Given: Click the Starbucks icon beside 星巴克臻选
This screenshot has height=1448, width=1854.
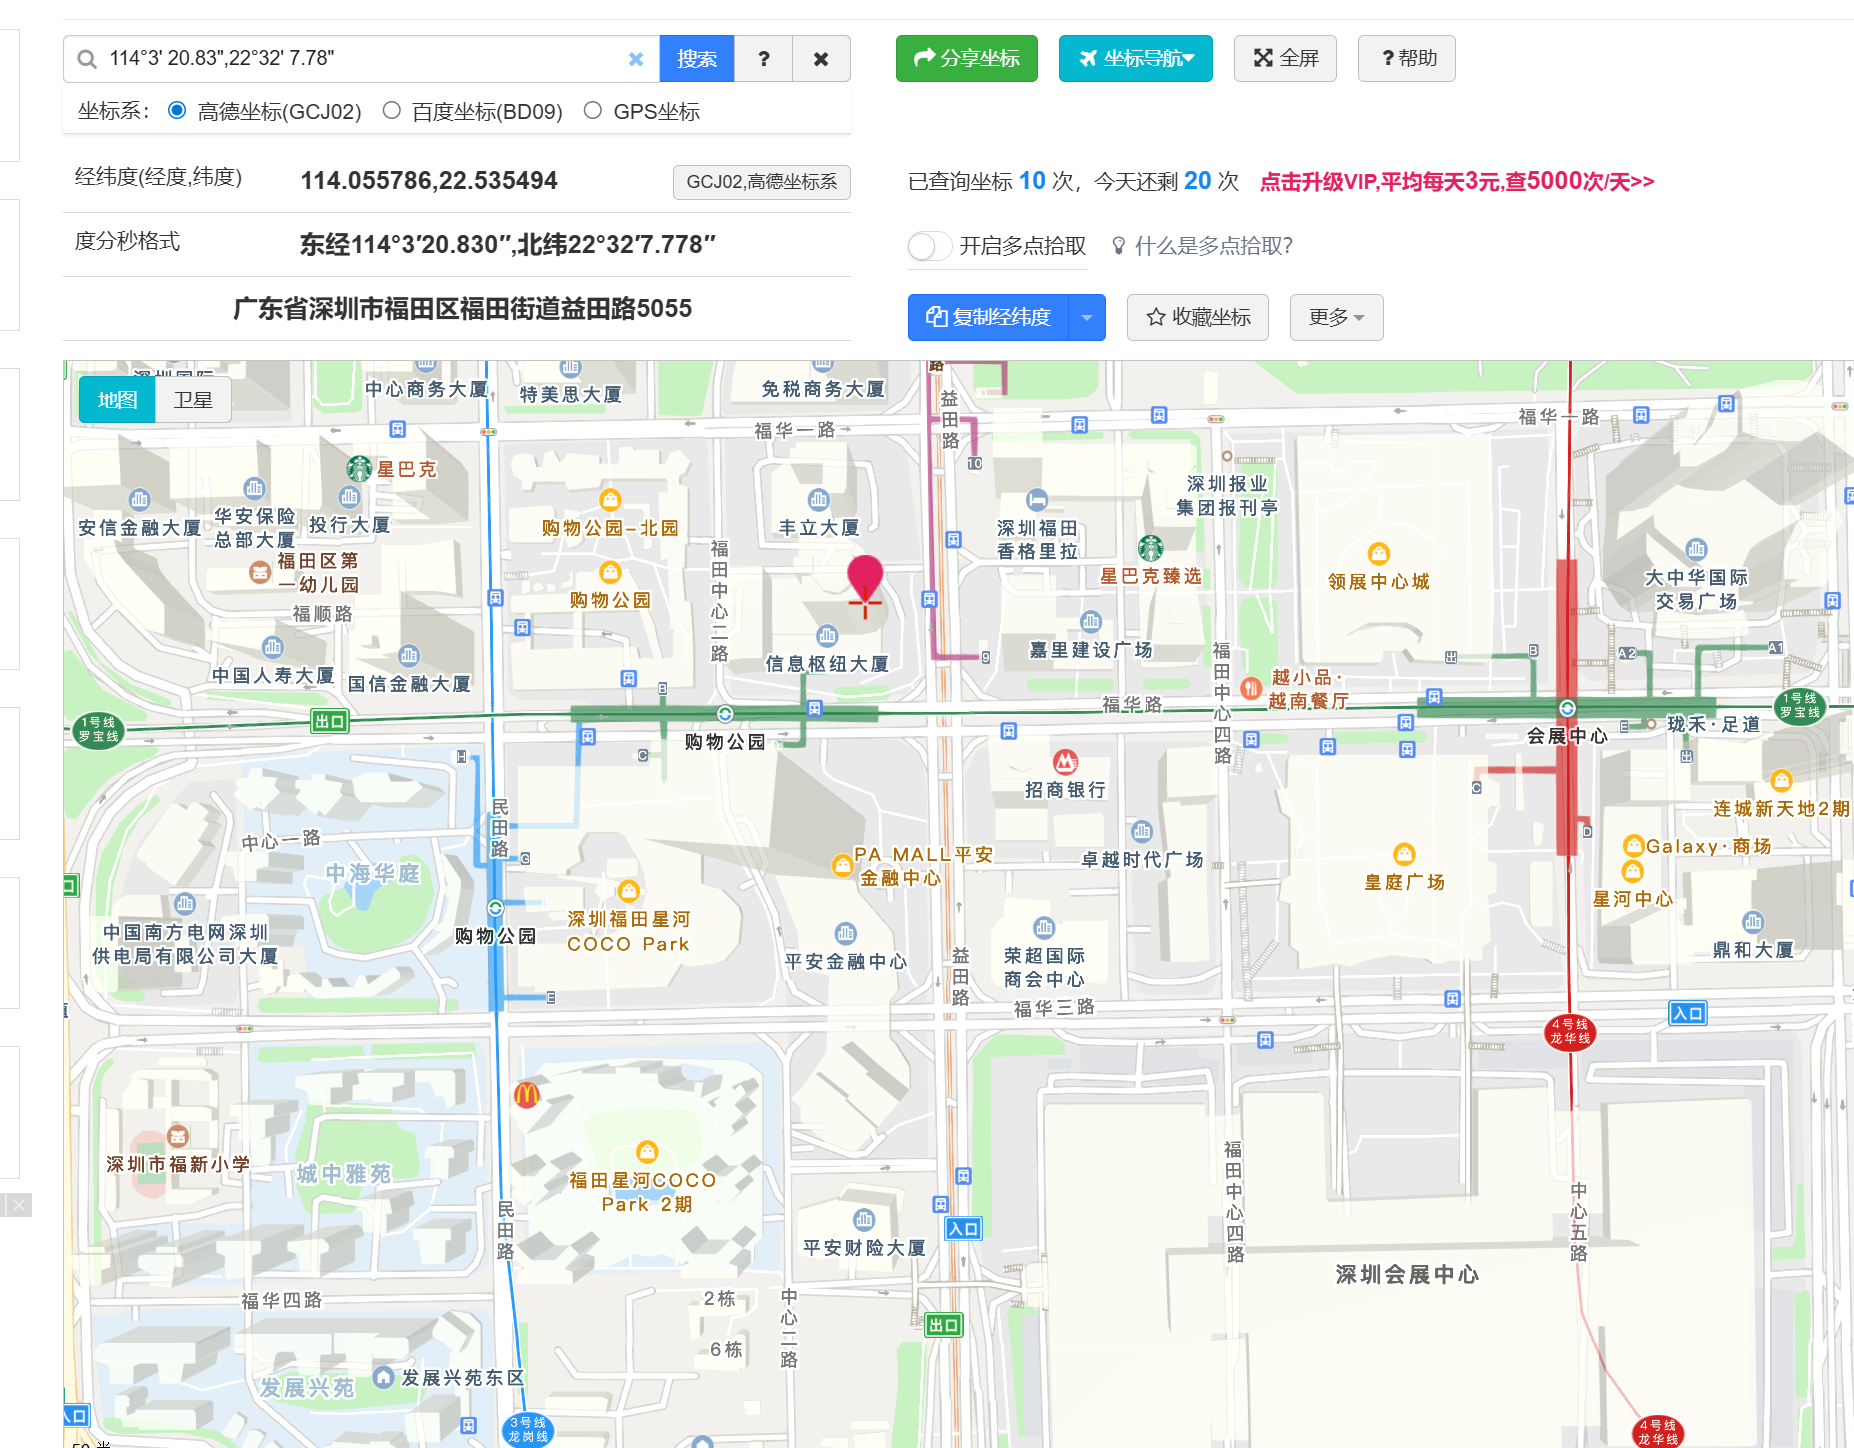Looking at the screenshot, I should (x=1151, y=548).
